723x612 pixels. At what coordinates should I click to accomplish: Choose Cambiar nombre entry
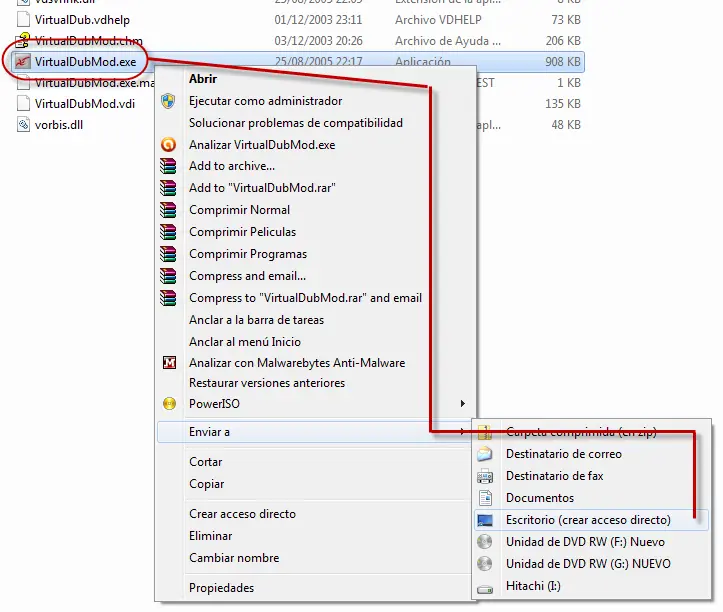(x=234, y=558)
